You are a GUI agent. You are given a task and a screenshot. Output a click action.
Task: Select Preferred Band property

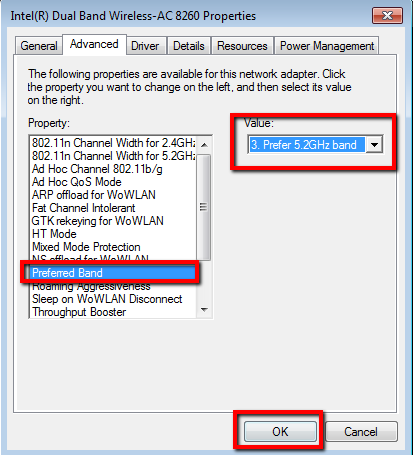(x=113, y=273)
